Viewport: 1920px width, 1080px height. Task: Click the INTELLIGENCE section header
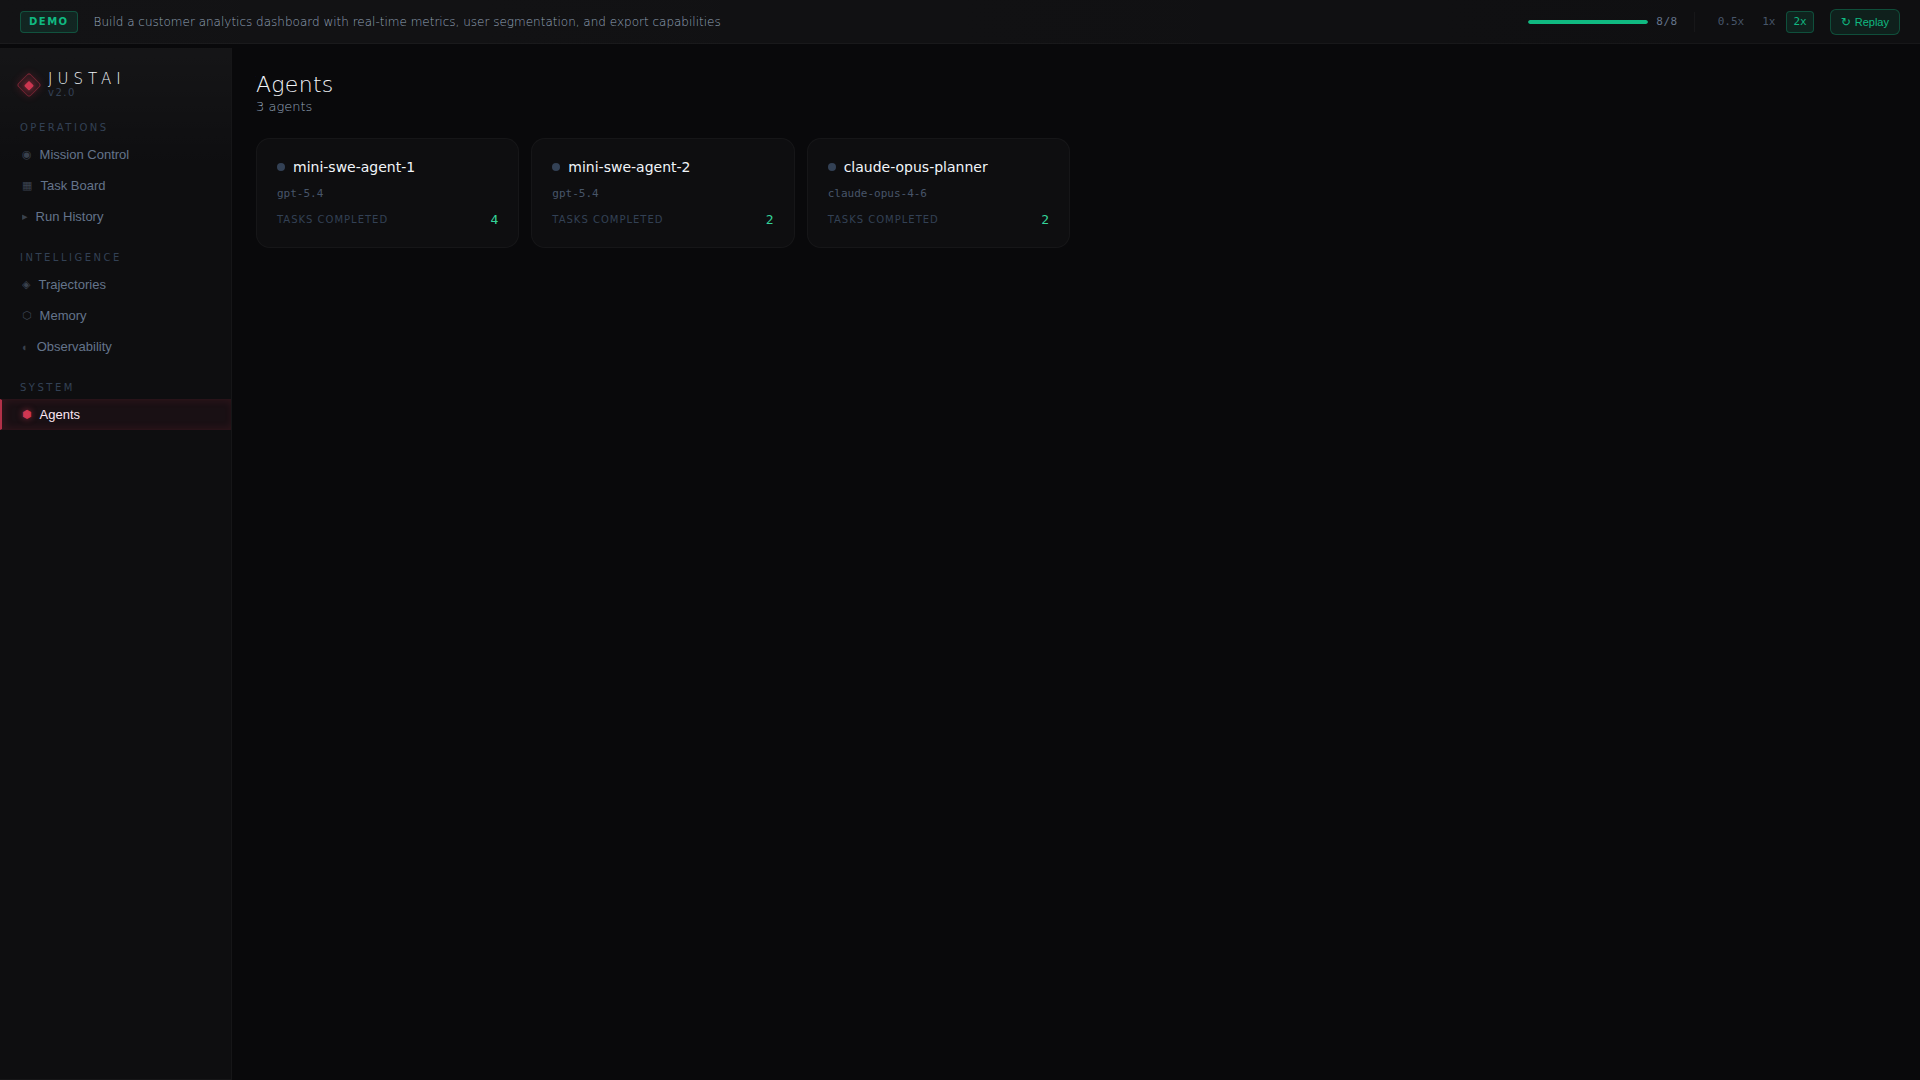[x=70, y=258]
